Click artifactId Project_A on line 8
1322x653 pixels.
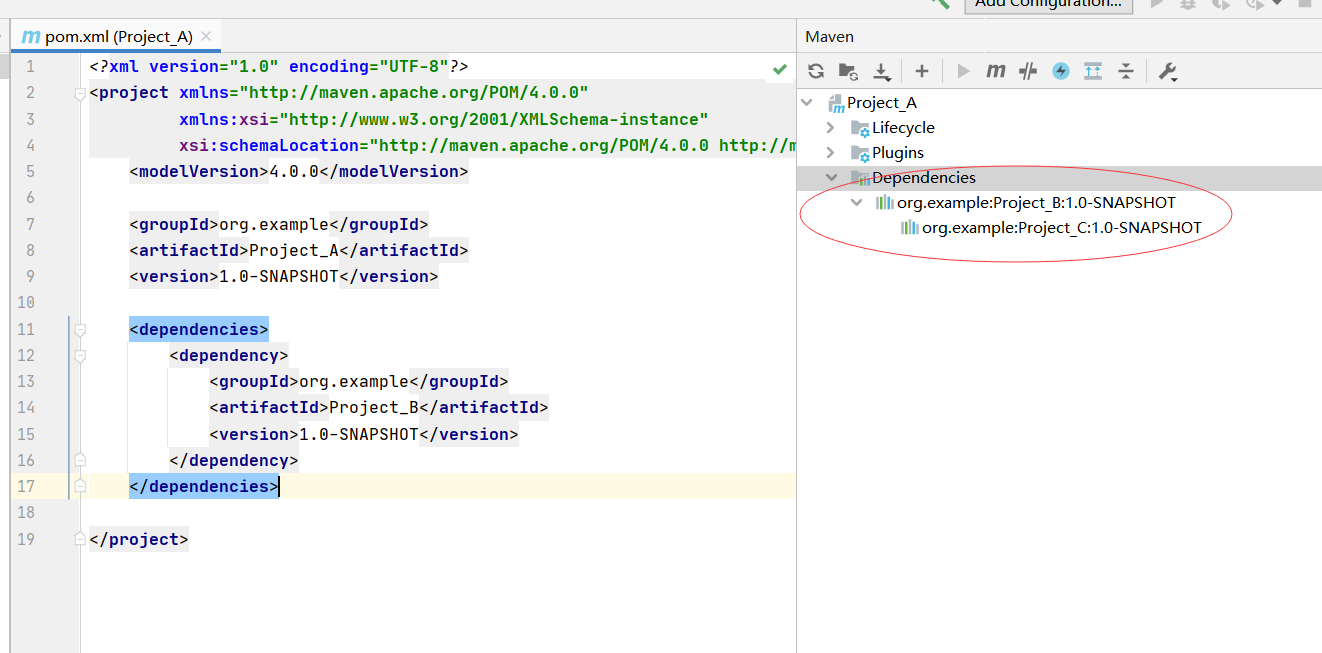(299, 250)
